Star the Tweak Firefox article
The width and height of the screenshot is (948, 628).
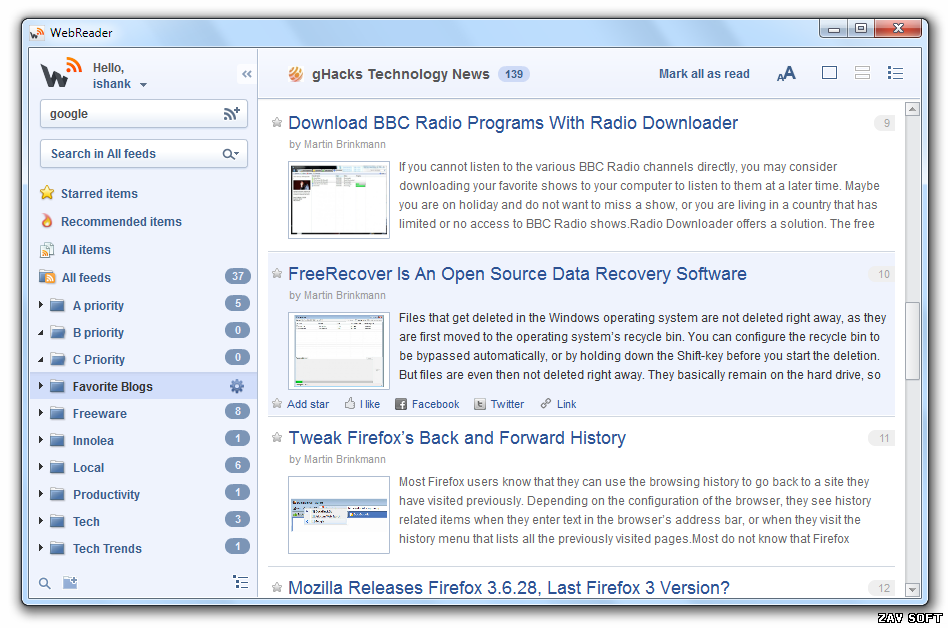tap(277, 438)
